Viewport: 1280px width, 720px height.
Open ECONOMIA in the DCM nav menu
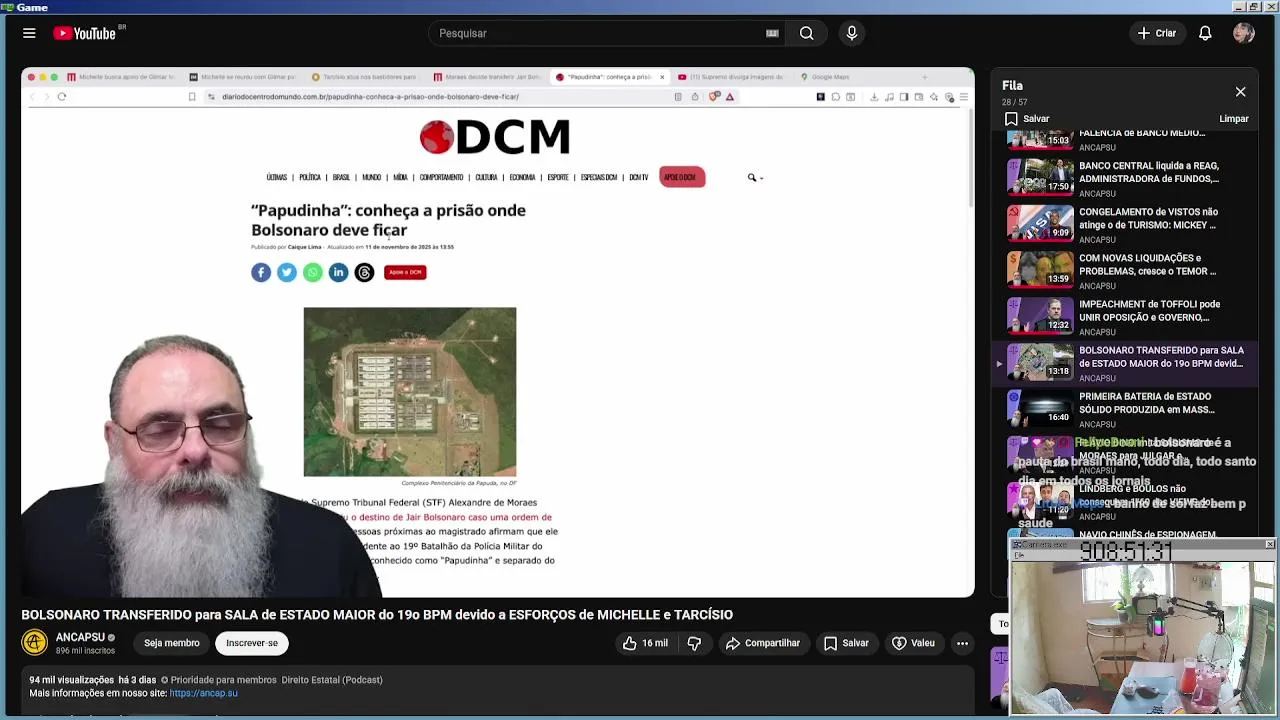pyautogui.click(x=522, y=178)
